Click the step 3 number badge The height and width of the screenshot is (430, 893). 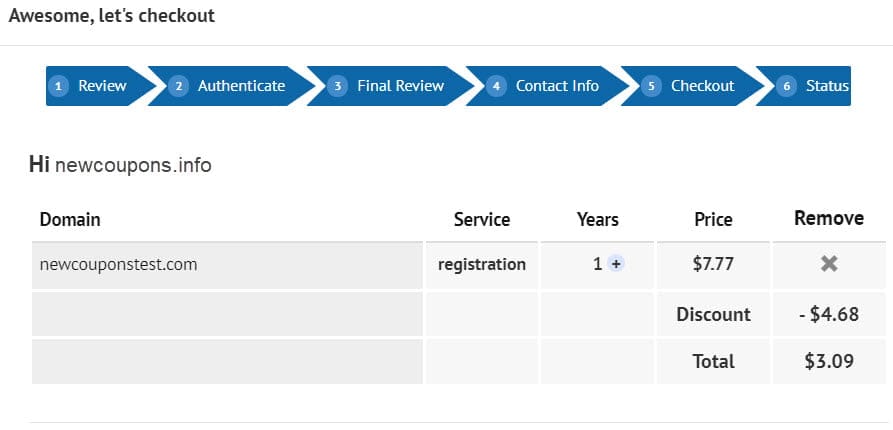(338, 86)
